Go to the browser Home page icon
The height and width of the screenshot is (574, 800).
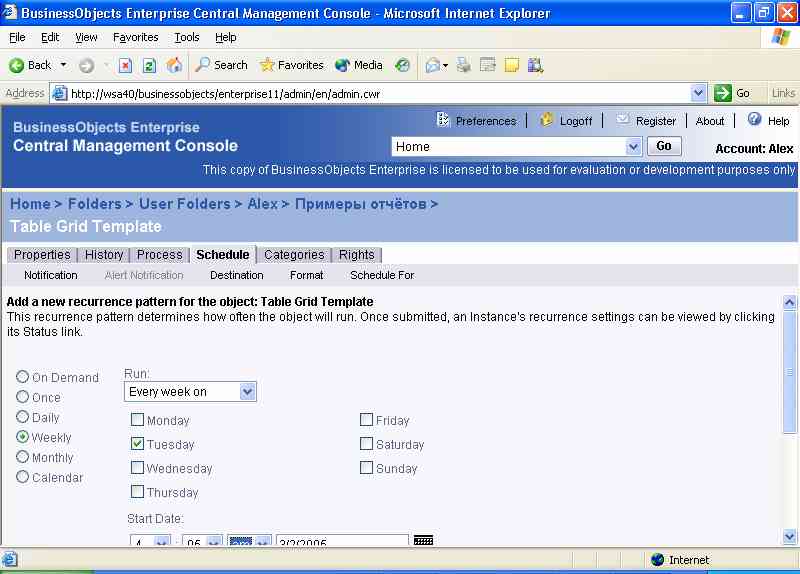(174, 65)
